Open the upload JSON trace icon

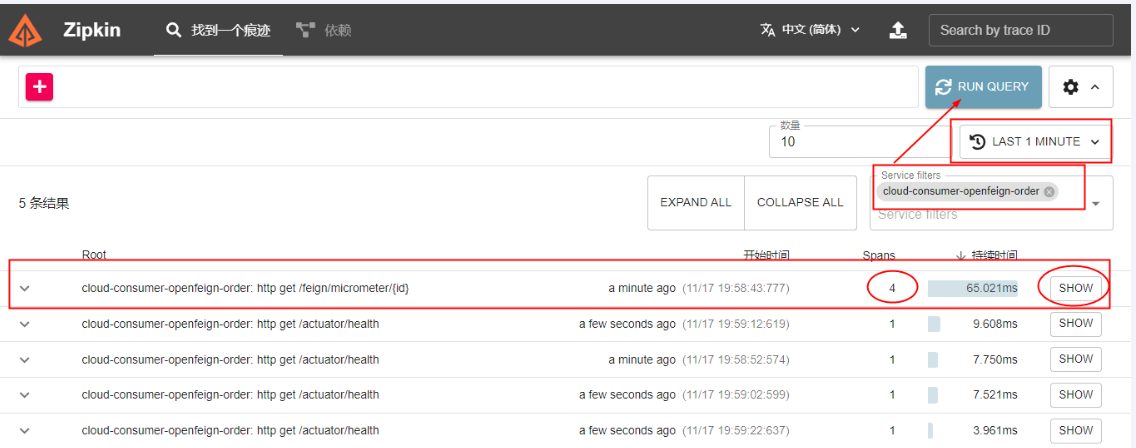[x=898, y=30]
